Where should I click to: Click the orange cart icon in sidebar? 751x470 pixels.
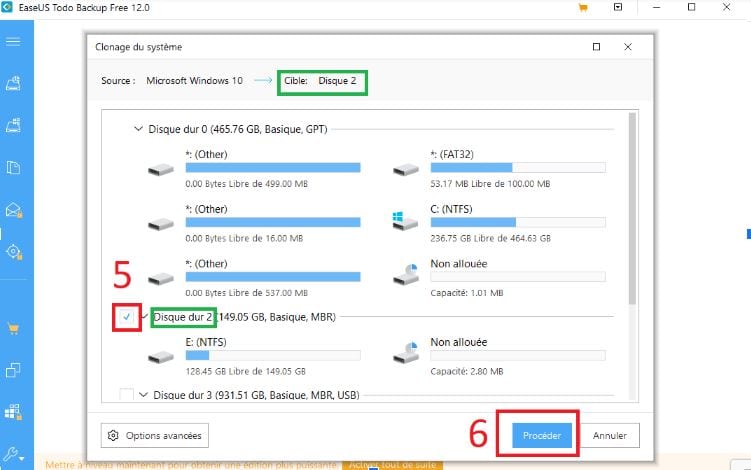(13, 329)
